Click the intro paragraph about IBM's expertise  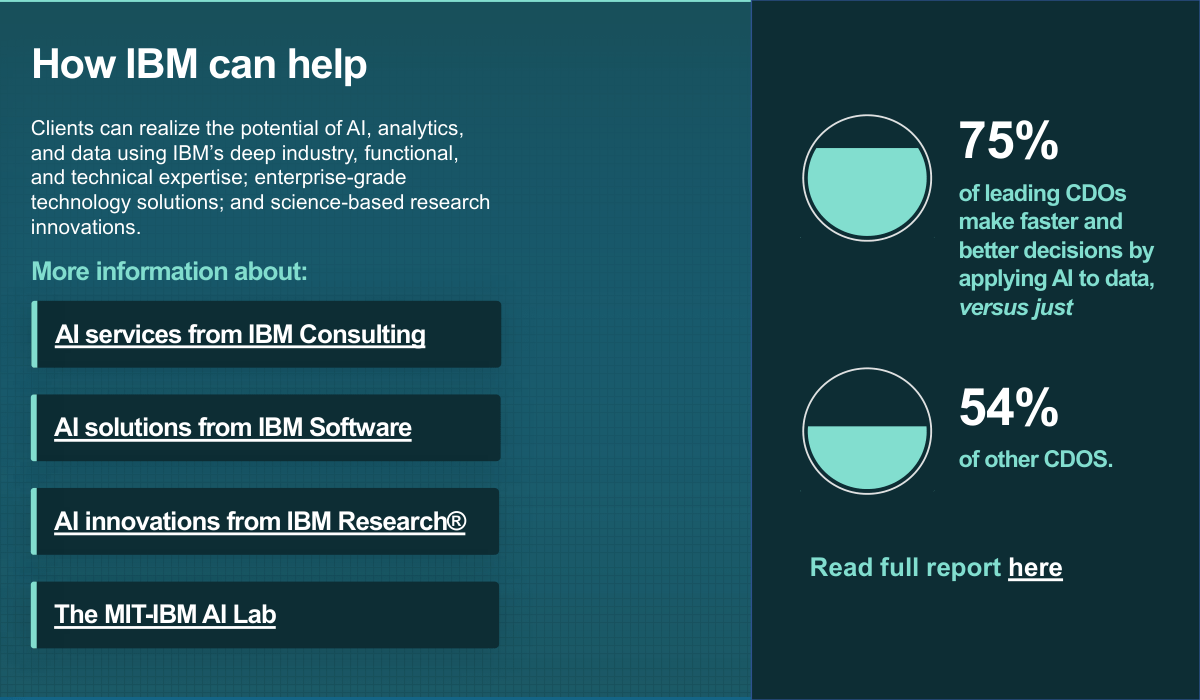click(261, 178)
